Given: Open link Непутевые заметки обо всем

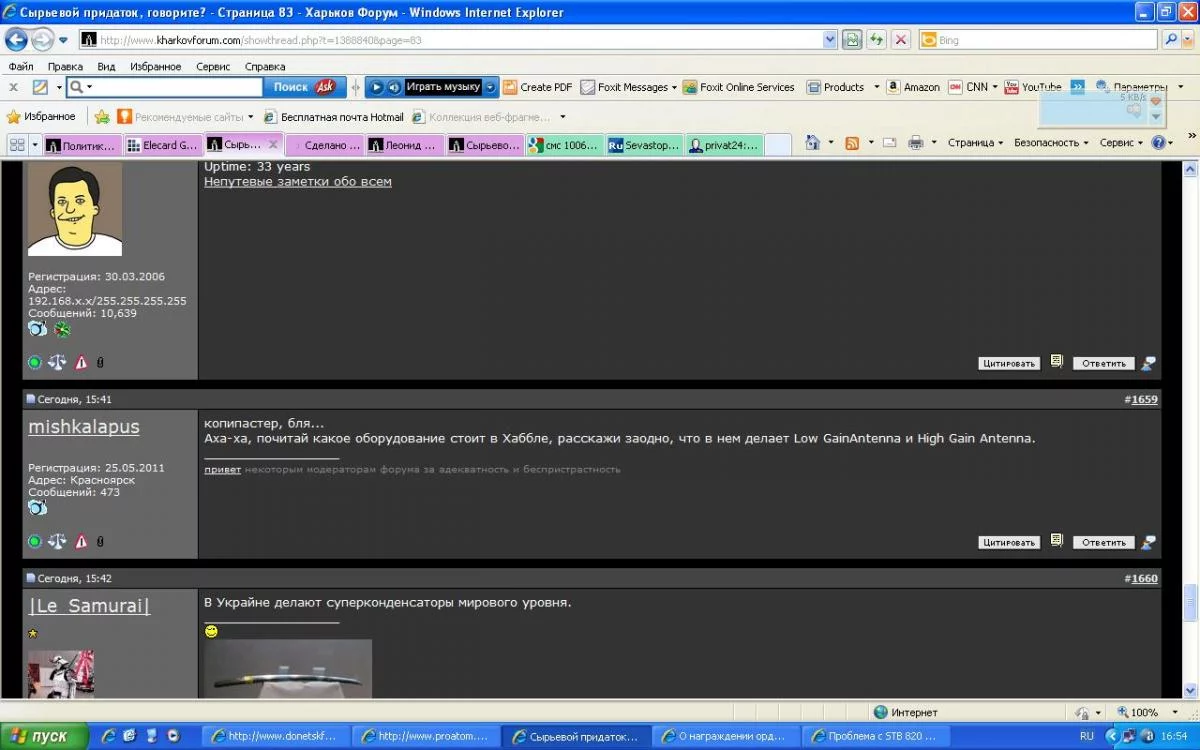Looking at the screenshot, I should tap(298, 182).
